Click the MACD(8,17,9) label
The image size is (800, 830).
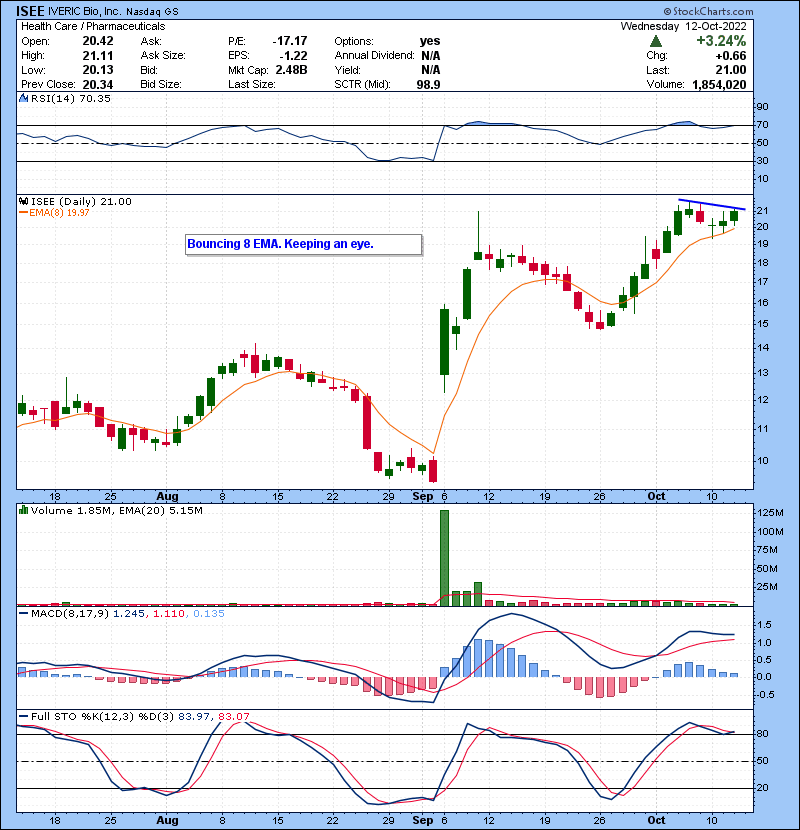(70, 614)
